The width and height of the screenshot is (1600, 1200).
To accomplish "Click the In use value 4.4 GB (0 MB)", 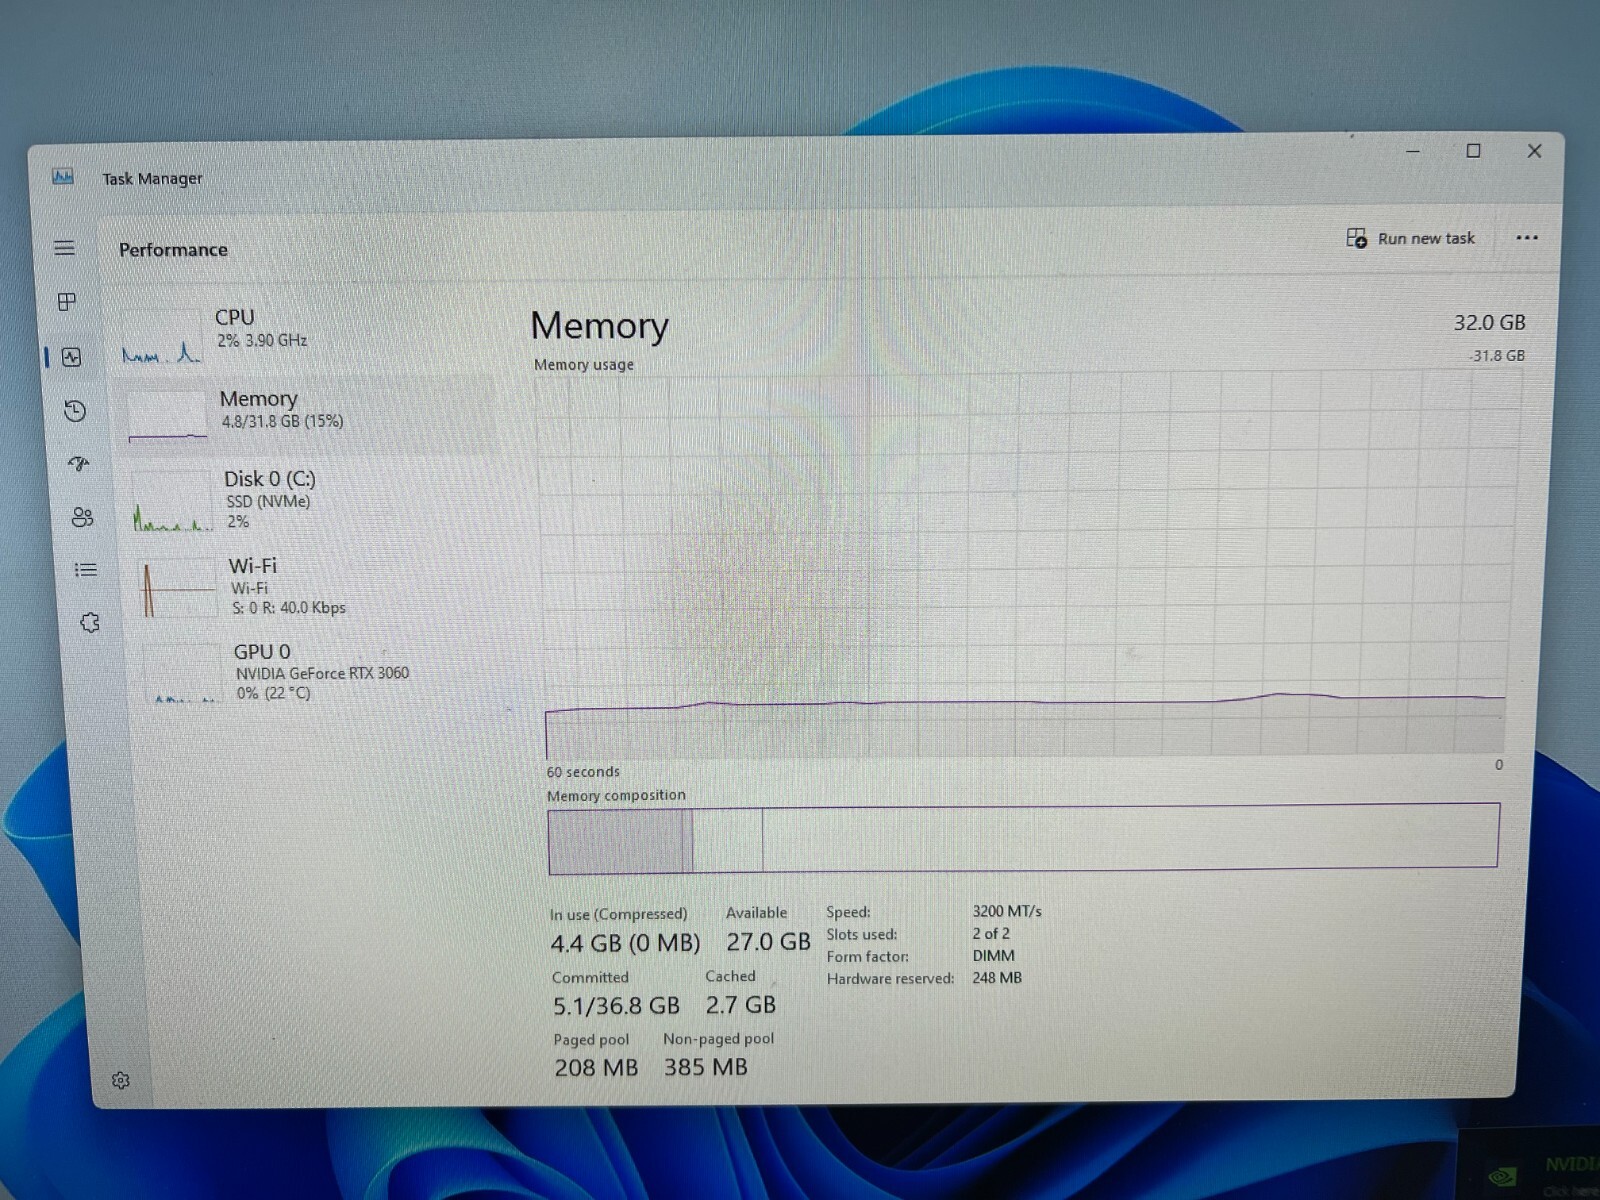I will coord(625,943).
